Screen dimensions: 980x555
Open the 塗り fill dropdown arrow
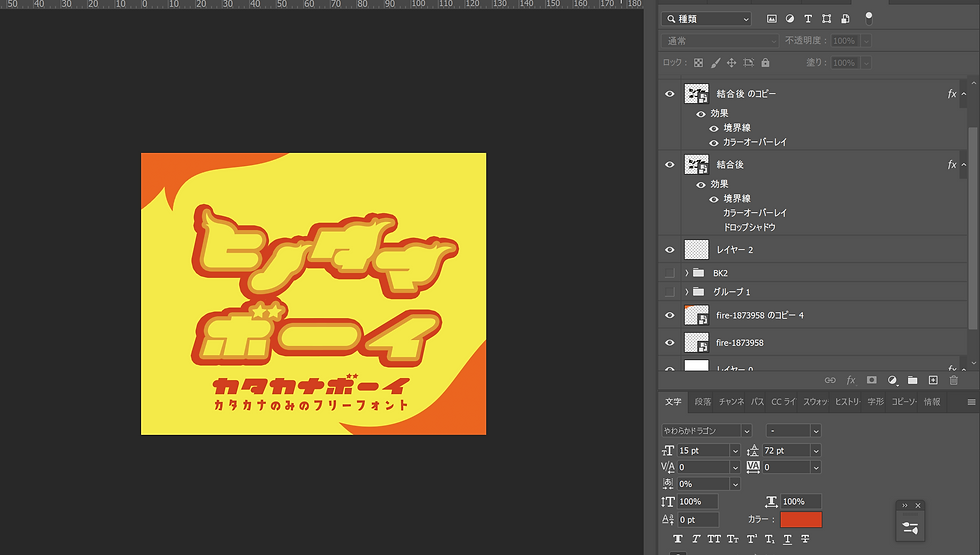pos(866,62)
